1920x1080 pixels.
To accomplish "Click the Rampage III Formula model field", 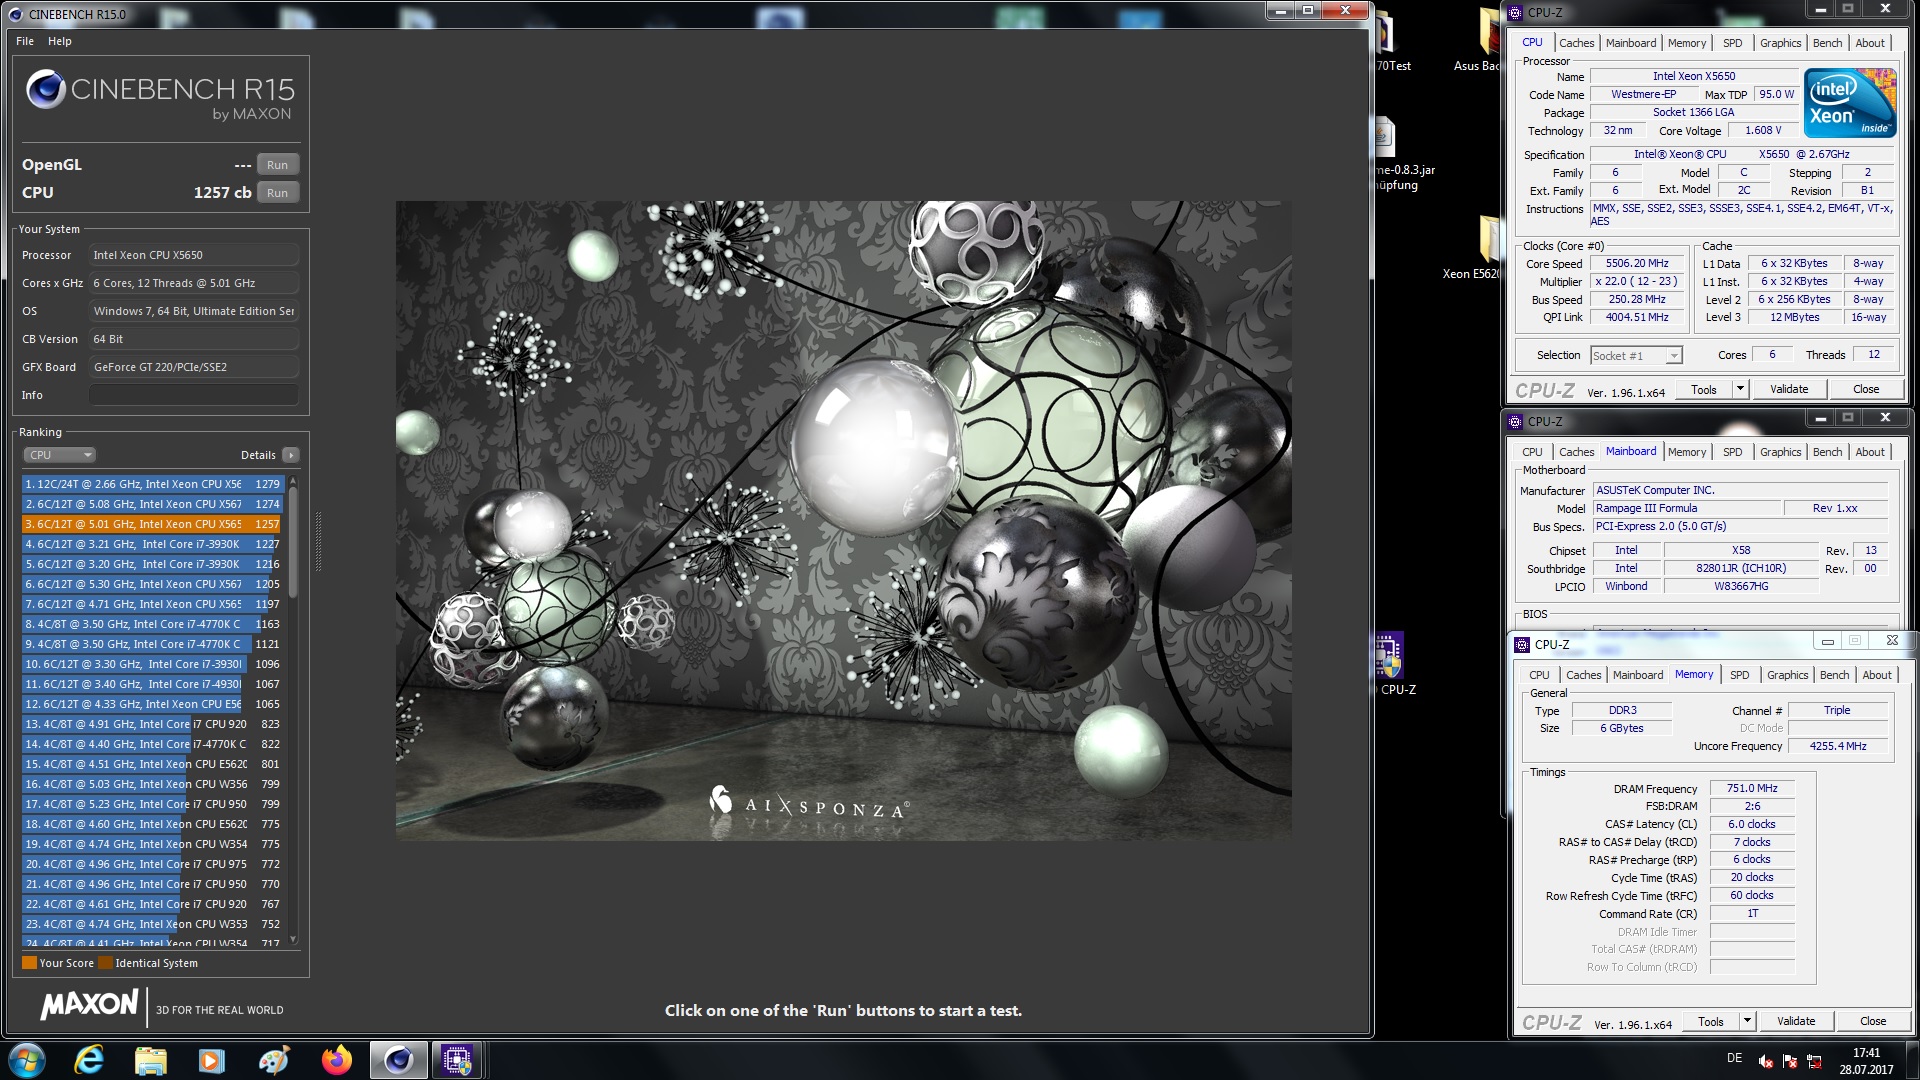I will point(1686,509).
